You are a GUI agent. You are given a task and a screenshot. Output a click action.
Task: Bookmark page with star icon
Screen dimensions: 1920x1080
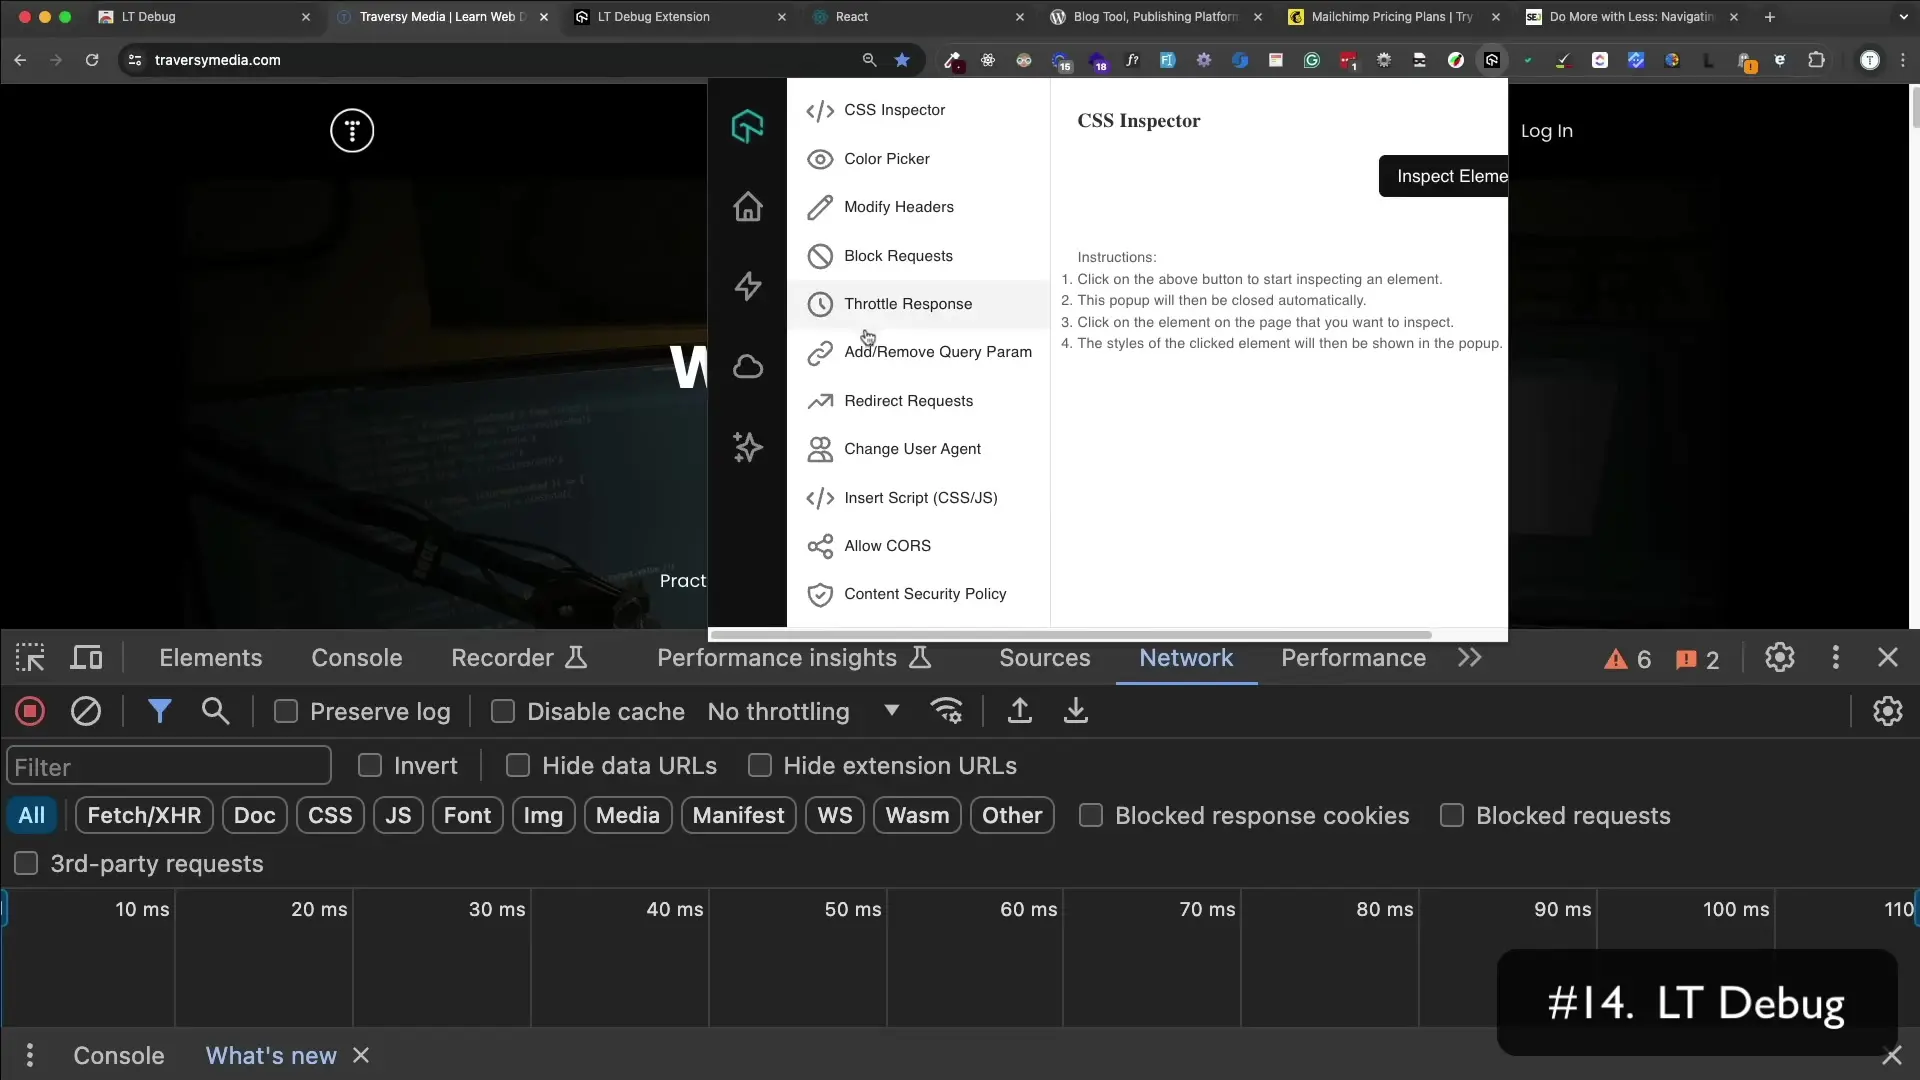click(x=902, y=60)
